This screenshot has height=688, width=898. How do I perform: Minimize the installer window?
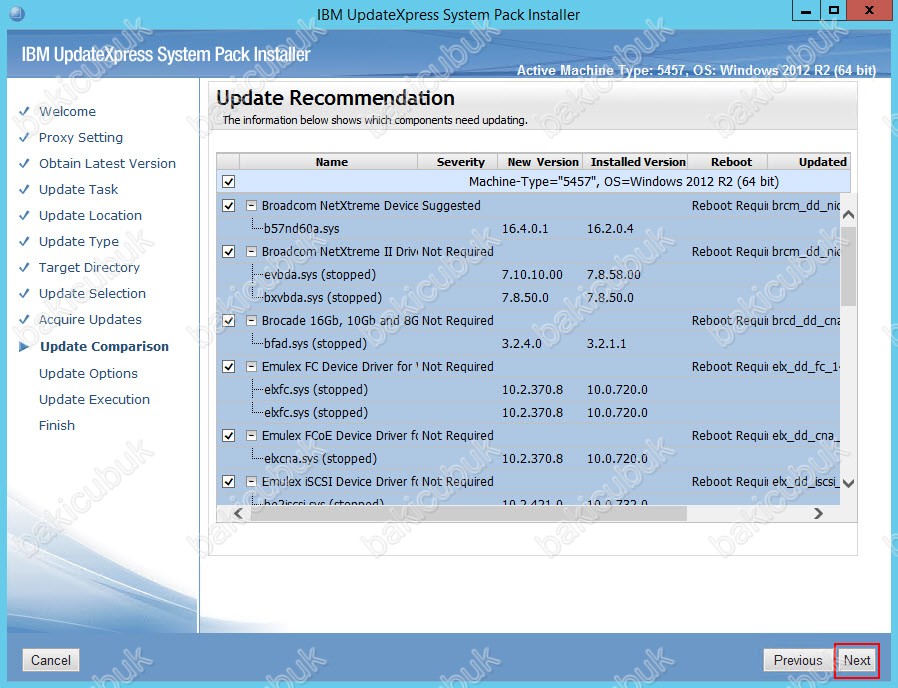[806, 11]
